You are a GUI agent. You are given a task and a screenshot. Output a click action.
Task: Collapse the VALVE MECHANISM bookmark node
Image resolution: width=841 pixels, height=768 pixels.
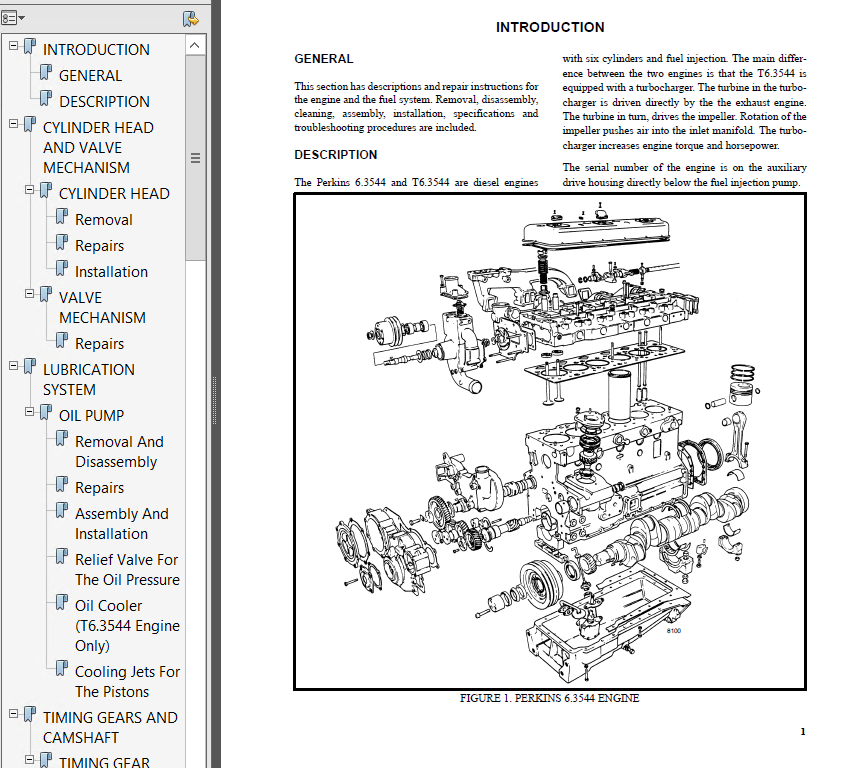tap(29, 294)
